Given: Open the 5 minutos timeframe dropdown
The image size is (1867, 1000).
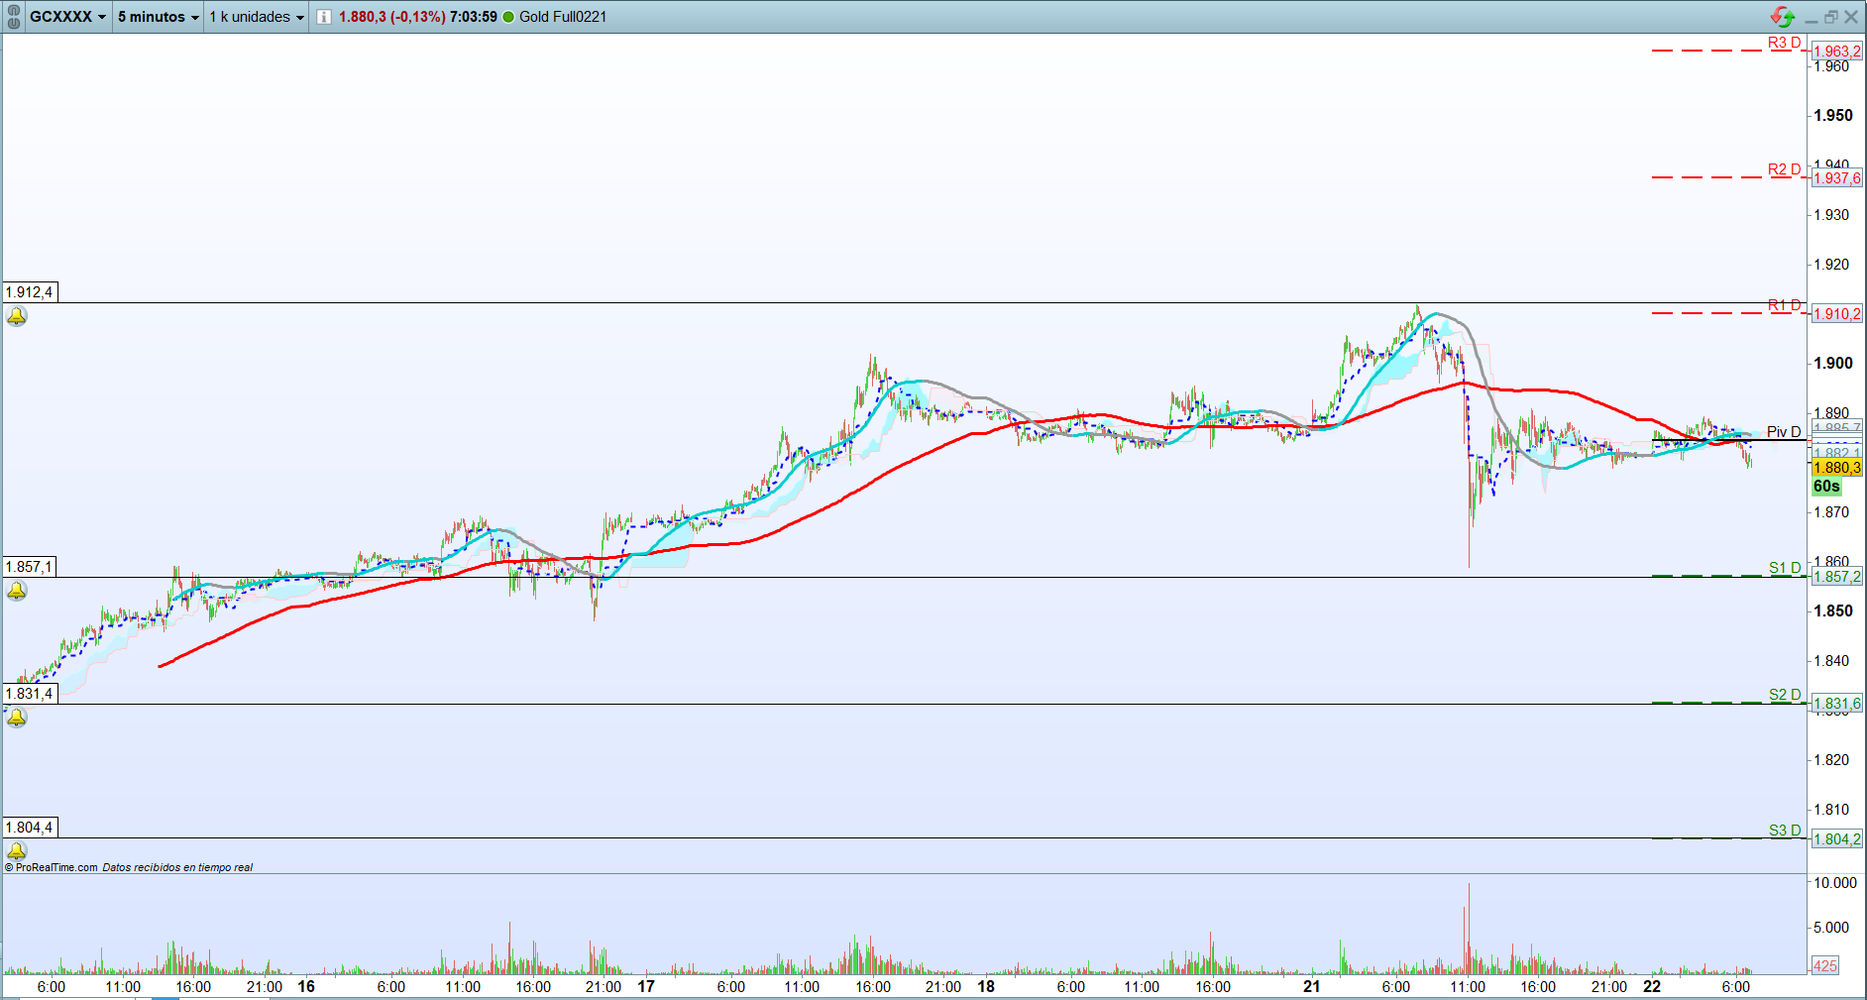Looking at the screenshot, I should [x=158, y=17].
